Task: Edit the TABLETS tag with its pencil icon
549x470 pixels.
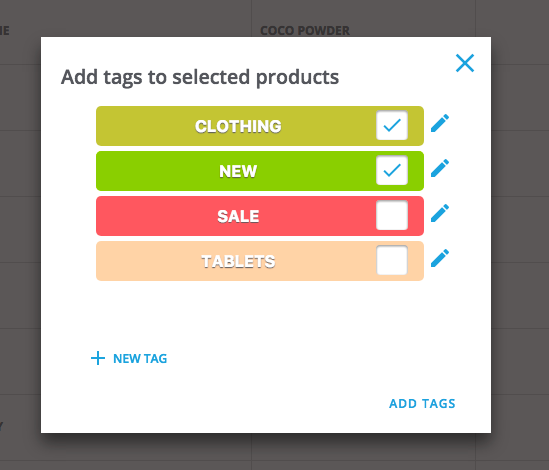Action: (x=440, y=258)
